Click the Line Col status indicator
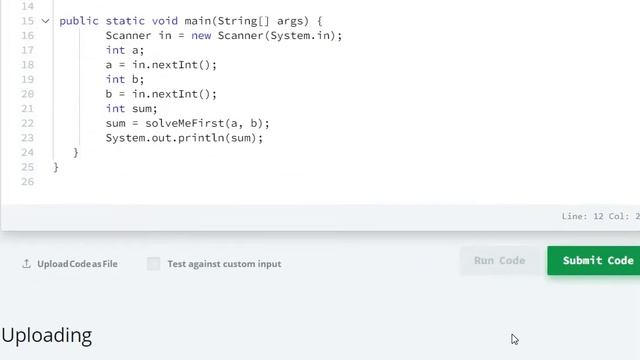 click(600, 216)
